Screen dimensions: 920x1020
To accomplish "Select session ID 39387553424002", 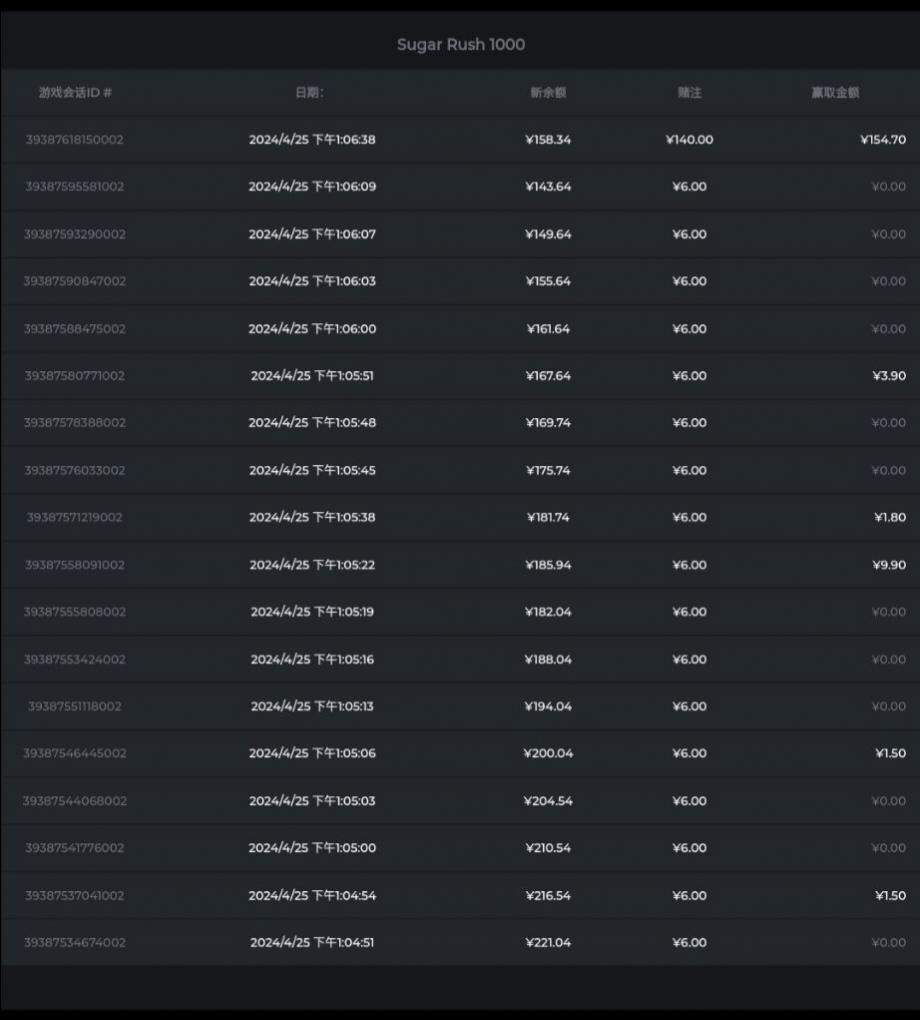I will tap(75, 659).
